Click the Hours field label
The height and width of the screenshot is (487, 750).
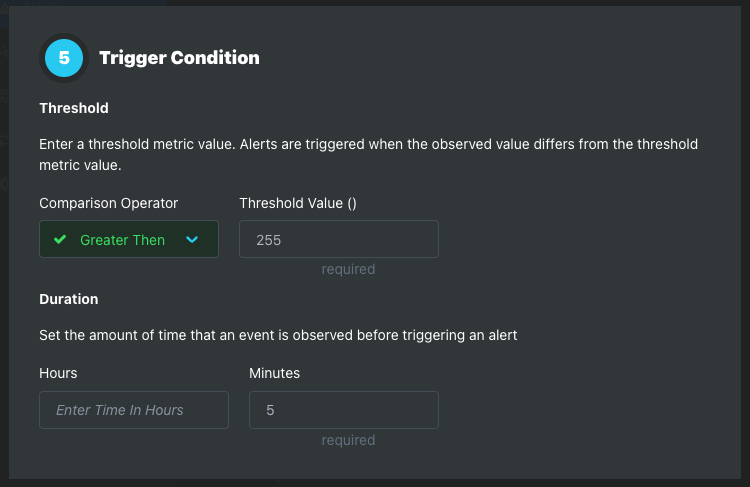pos(58,373)
